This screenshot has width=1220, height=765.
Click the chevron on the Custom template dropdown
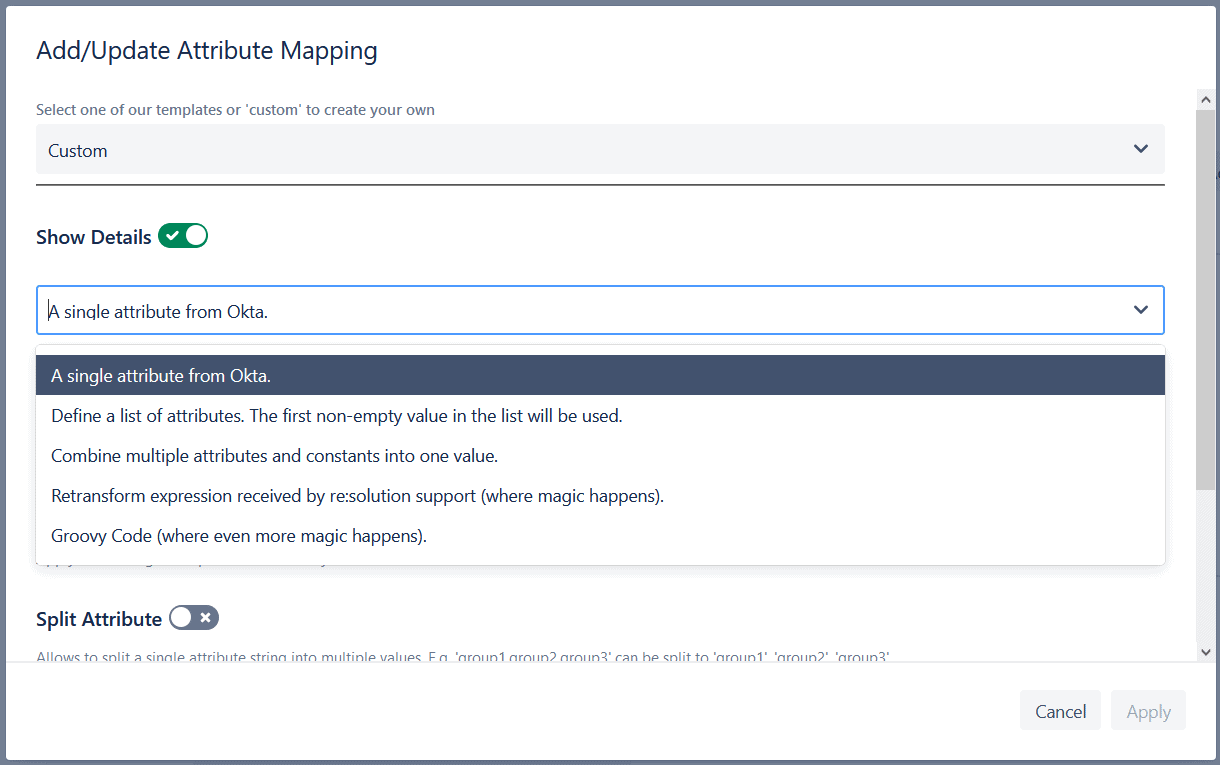pyautogui.click(x=1140, y=148)
